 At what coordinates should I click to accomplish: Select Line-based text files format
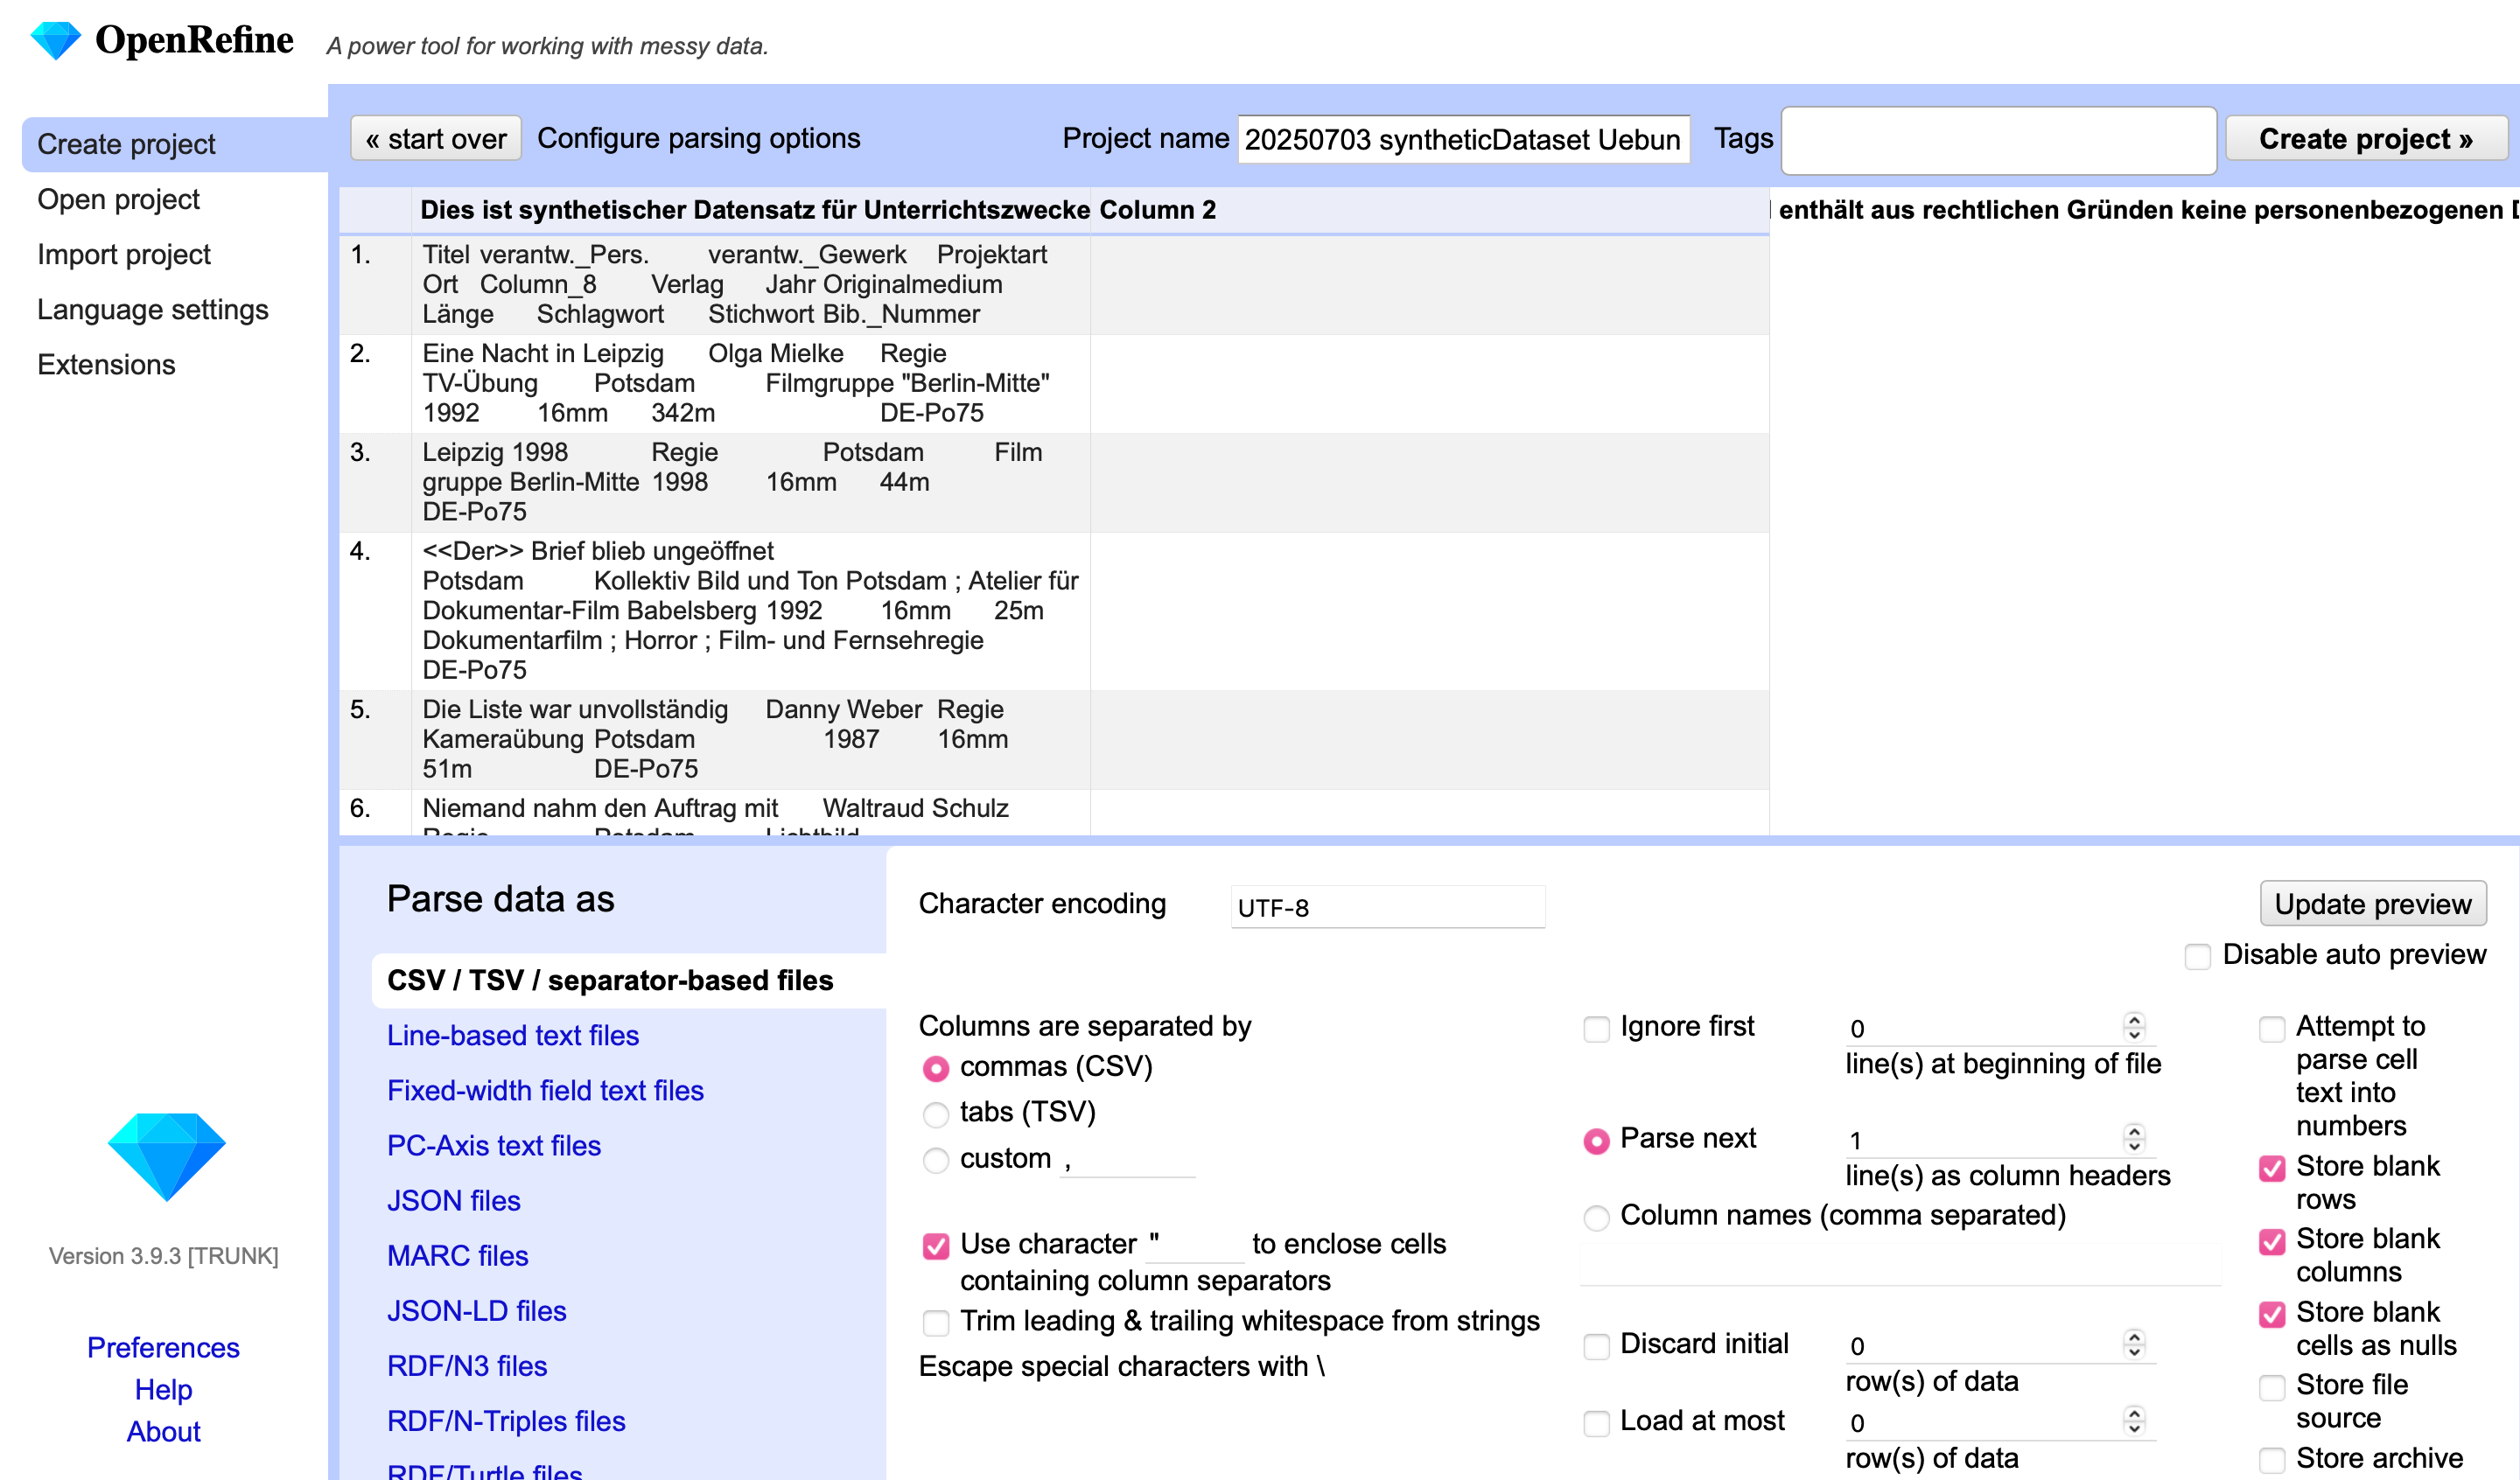click(x=513, y=1035)
